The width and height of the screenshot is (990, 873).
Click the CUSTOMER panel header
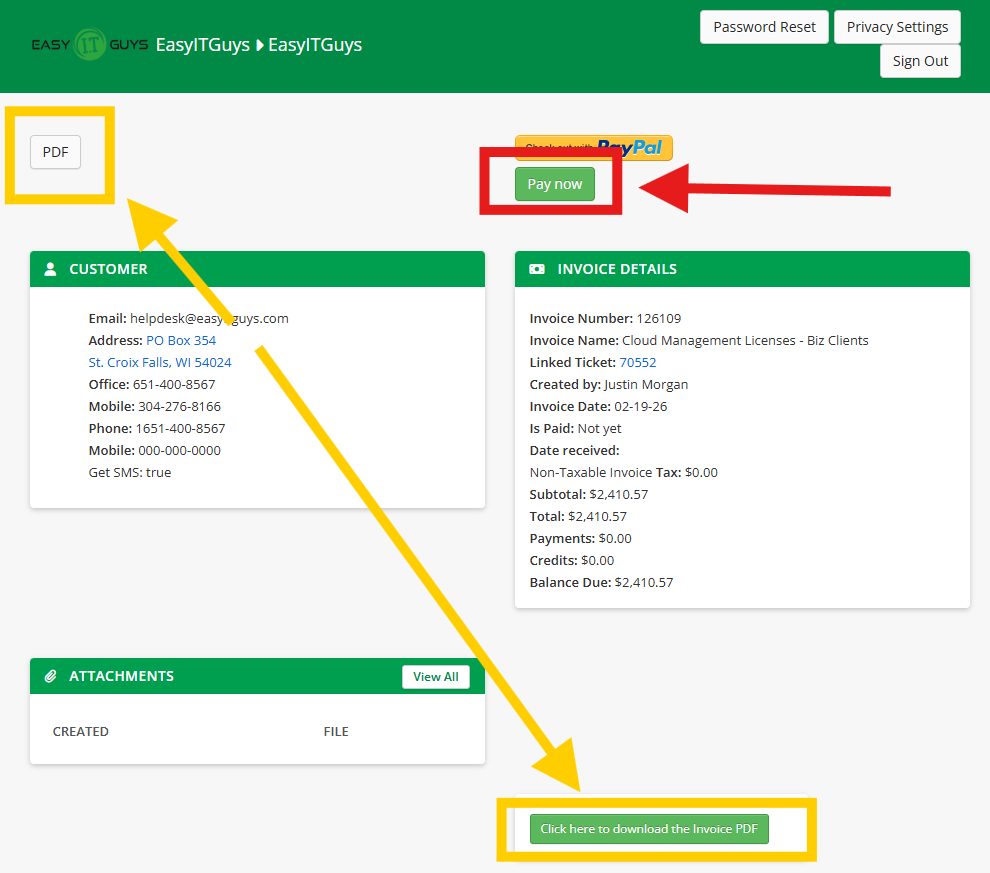point(258,270)
